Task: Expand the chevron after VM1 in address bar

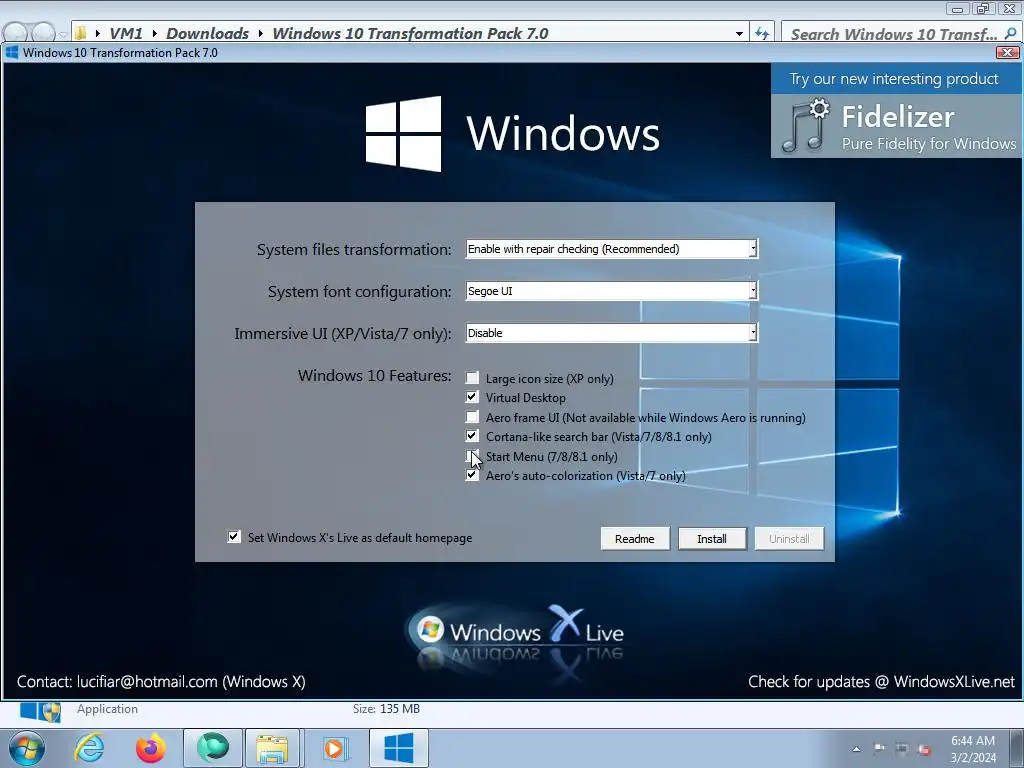Action: (155, 33)
